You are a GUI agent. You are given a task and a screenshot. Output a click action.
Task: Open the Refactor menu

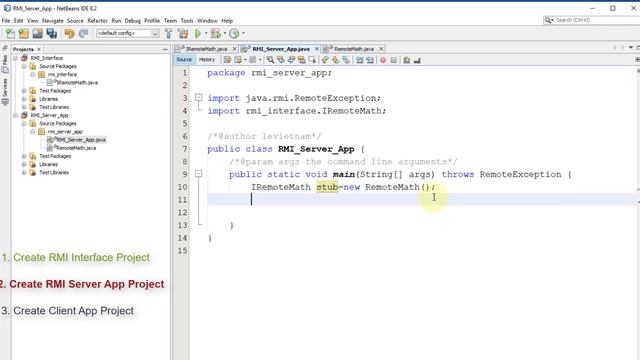click(x=98, y=20)
